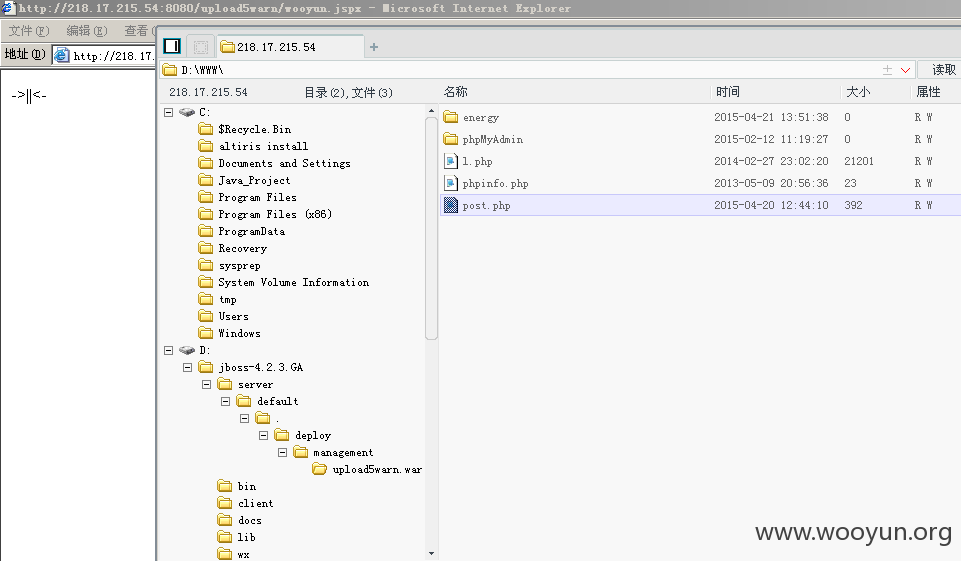Screen dimensions: 961x561
Task: Select the wx folder in tree
Action: pyautogui.click(x=243, y=554)
